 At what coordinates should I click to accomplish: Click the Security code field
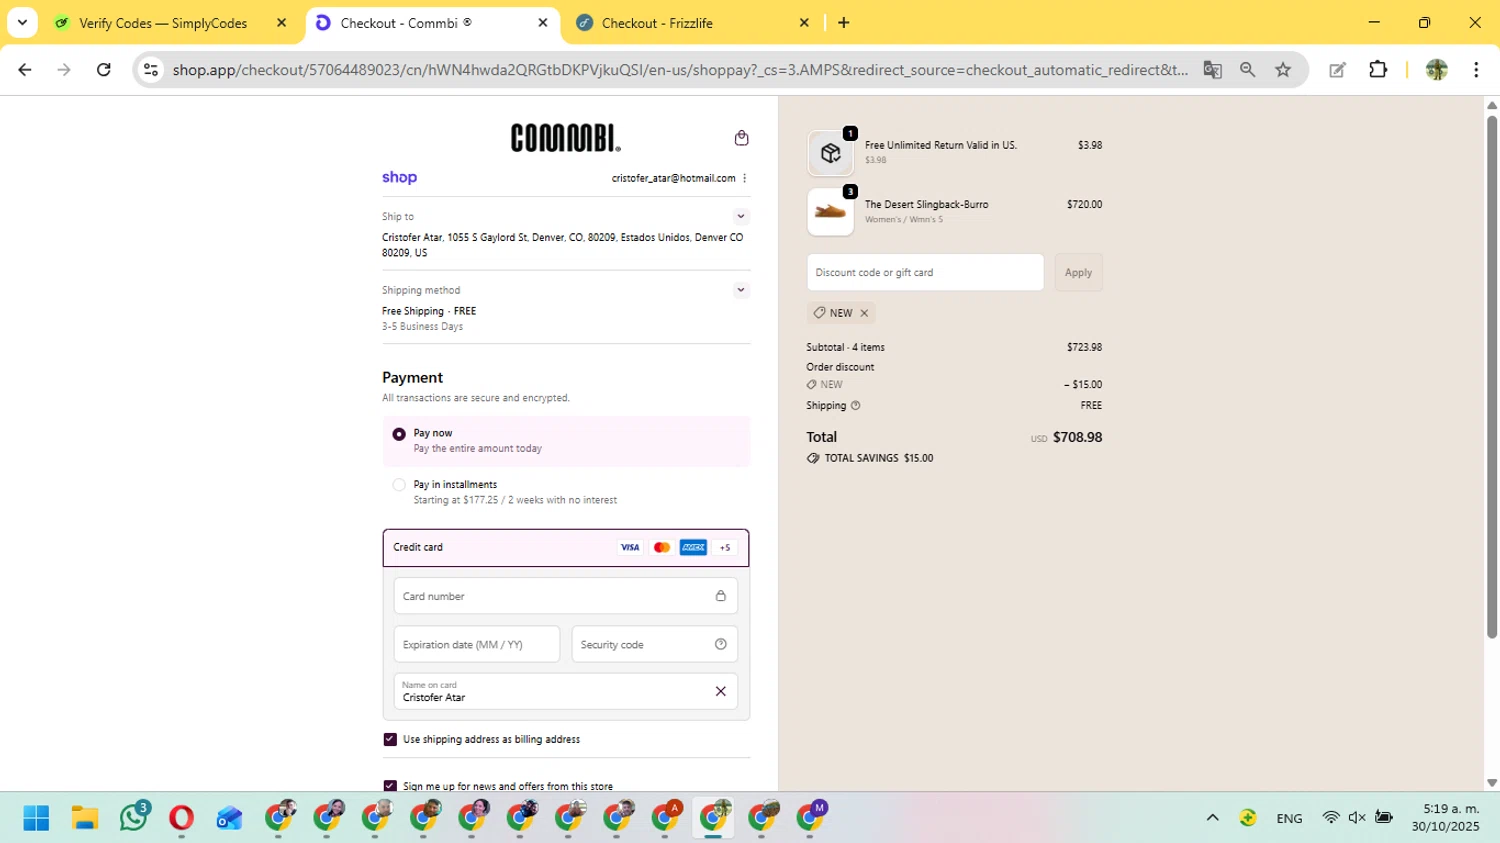click(x=655, y=644)
